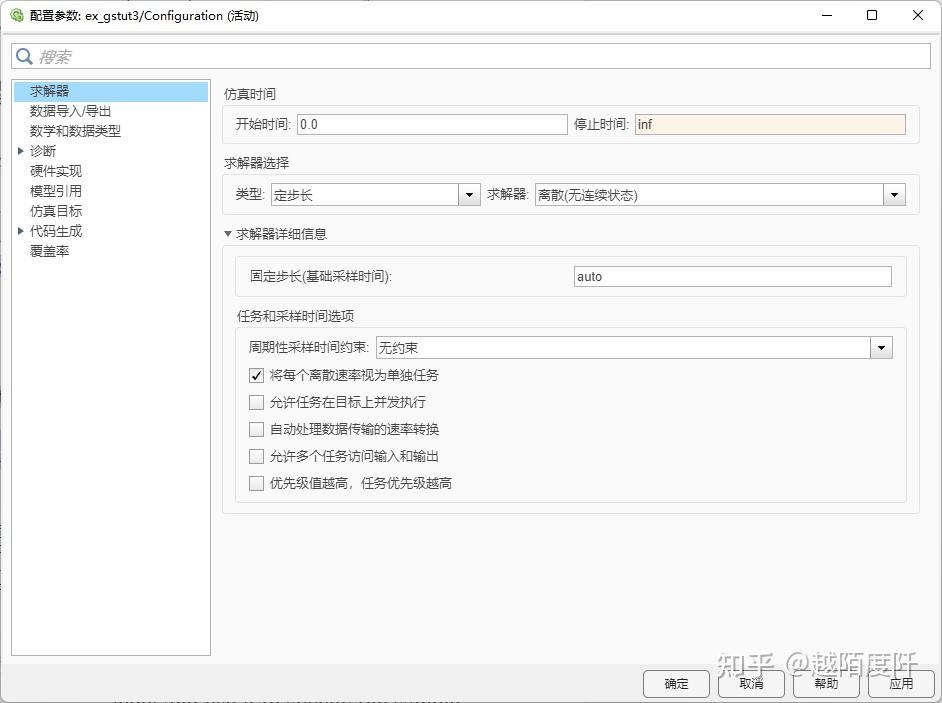Click the 固定步长 field showing auto
Screen dimensions: 942x703
[x=732, y=276]
